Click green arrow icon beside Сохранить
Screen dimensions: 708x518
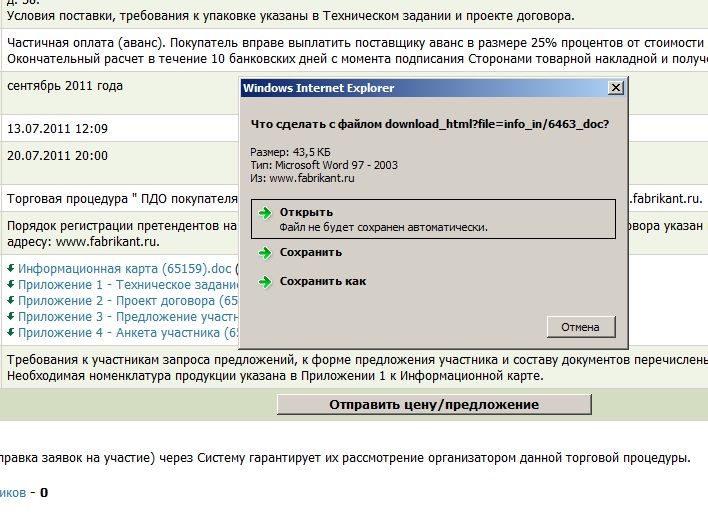(265, 253)
